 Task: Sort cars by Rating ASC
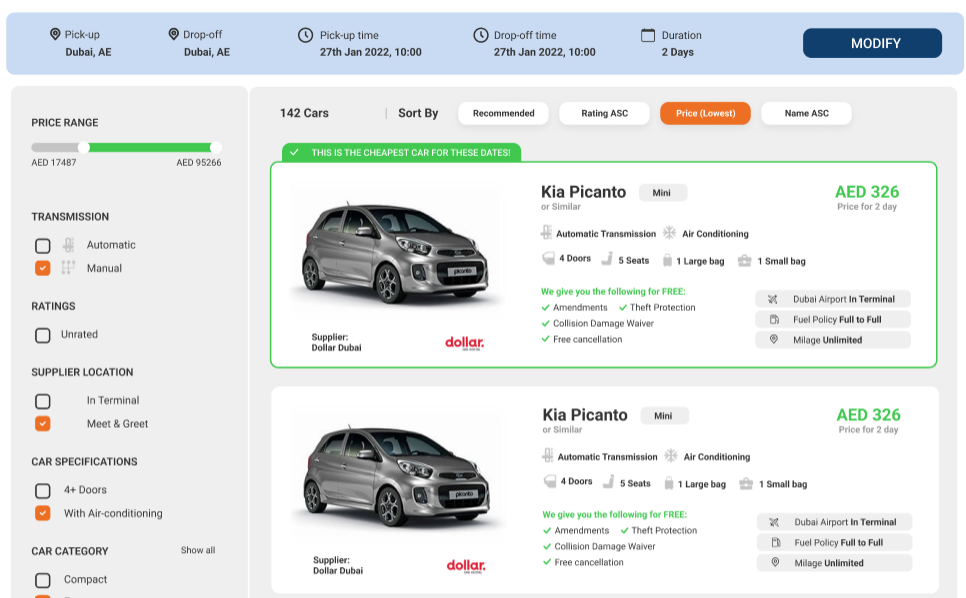604,113
